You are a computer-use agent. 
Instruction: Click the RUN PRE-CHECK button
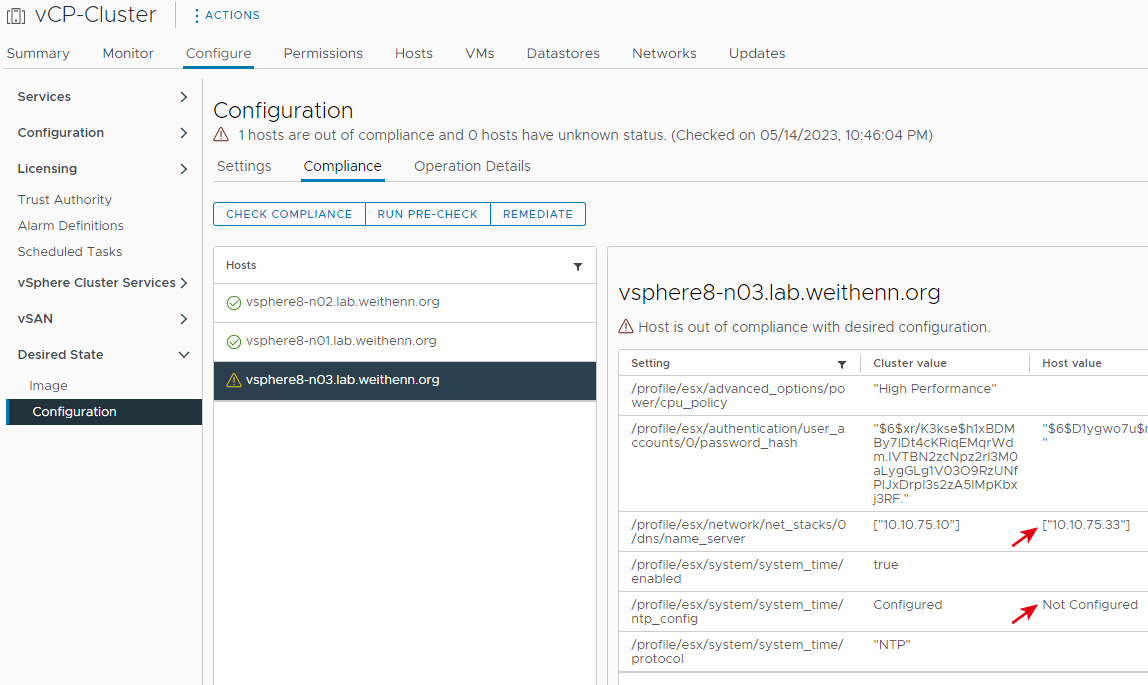pos(428,214)
